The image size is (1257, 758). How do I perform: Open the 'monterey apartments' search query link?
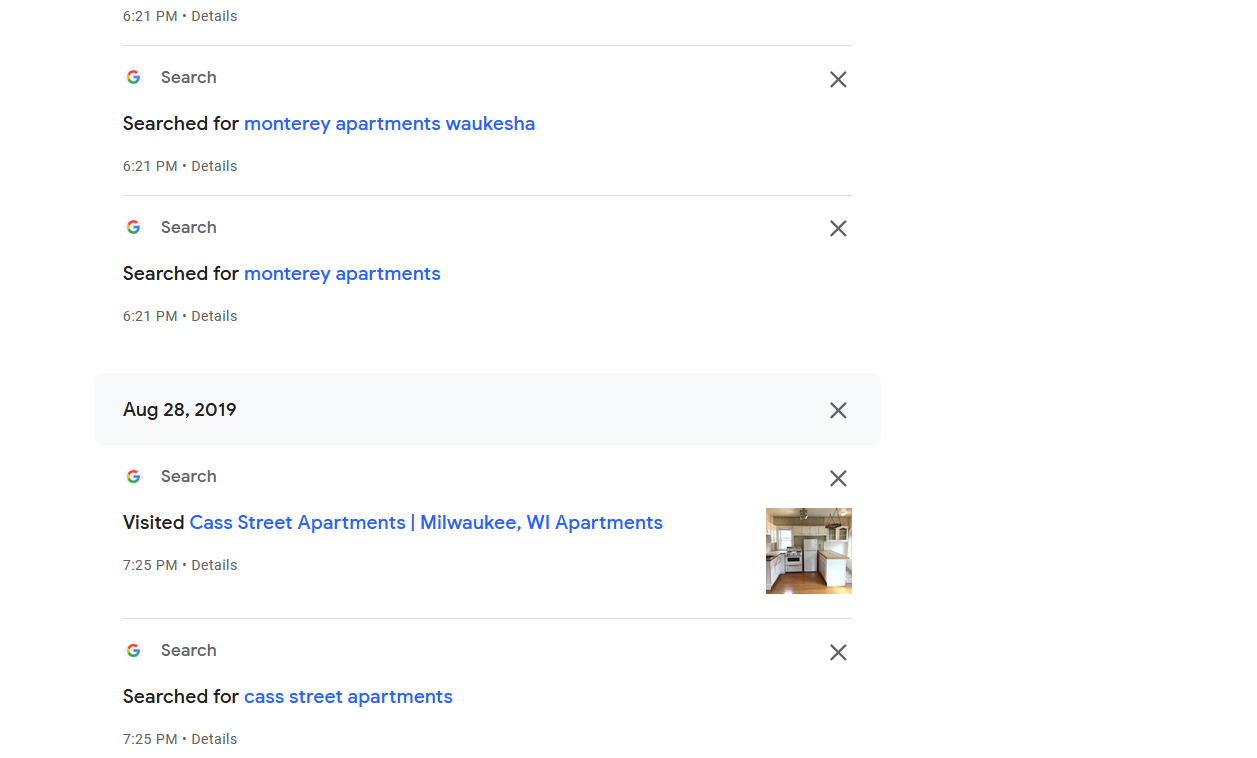(x=342, y=274)
